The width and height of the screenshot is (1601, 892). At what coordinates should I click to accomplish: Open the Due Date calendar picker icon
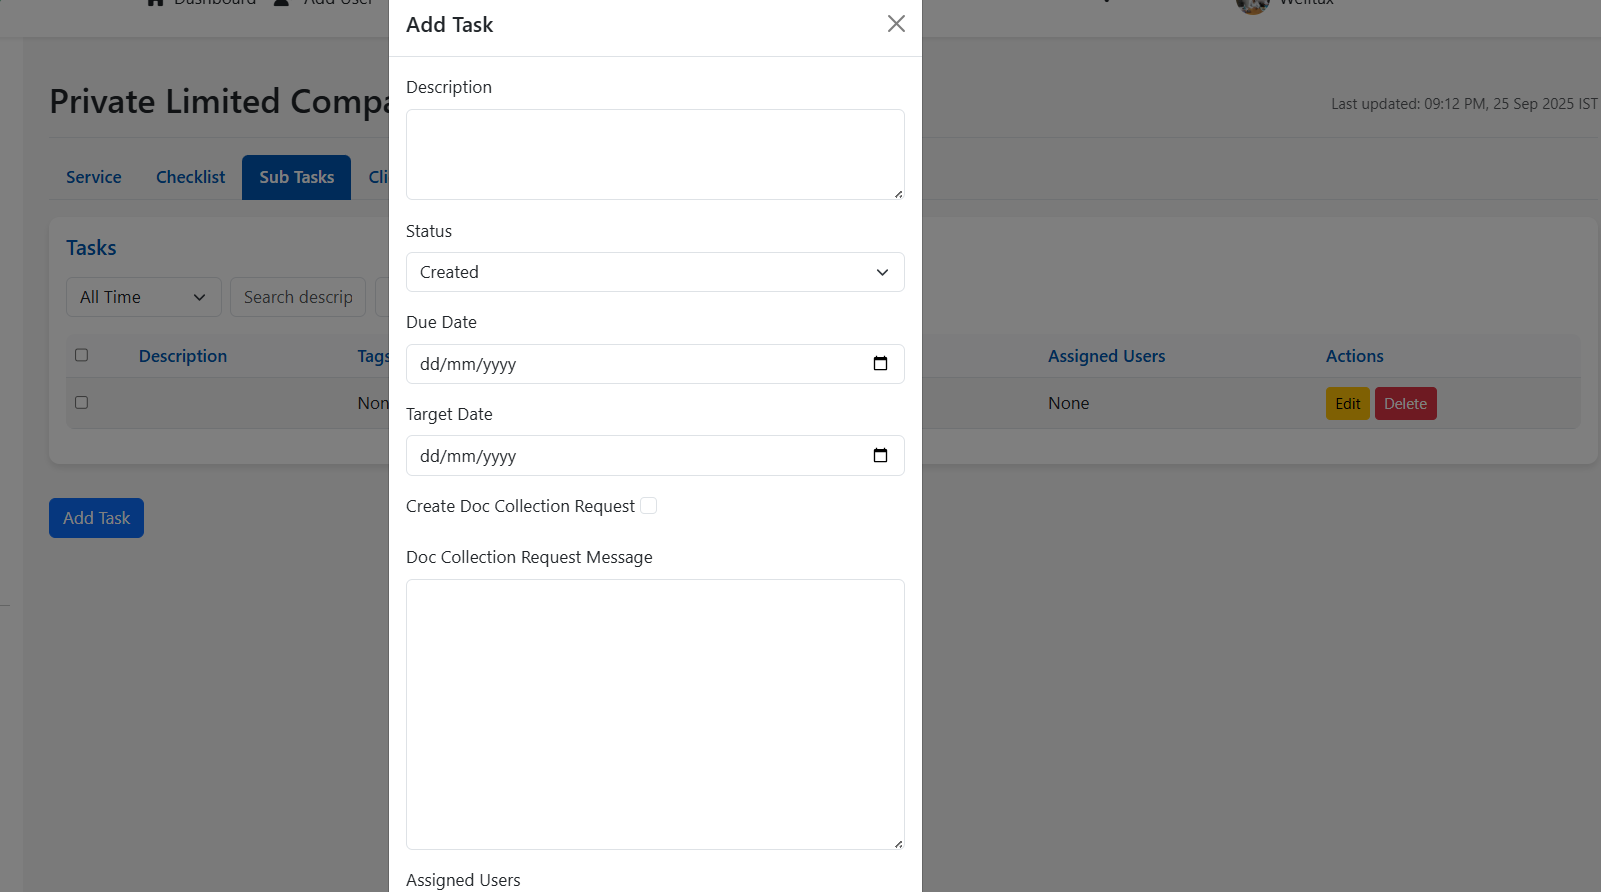[x=880, y=364]
